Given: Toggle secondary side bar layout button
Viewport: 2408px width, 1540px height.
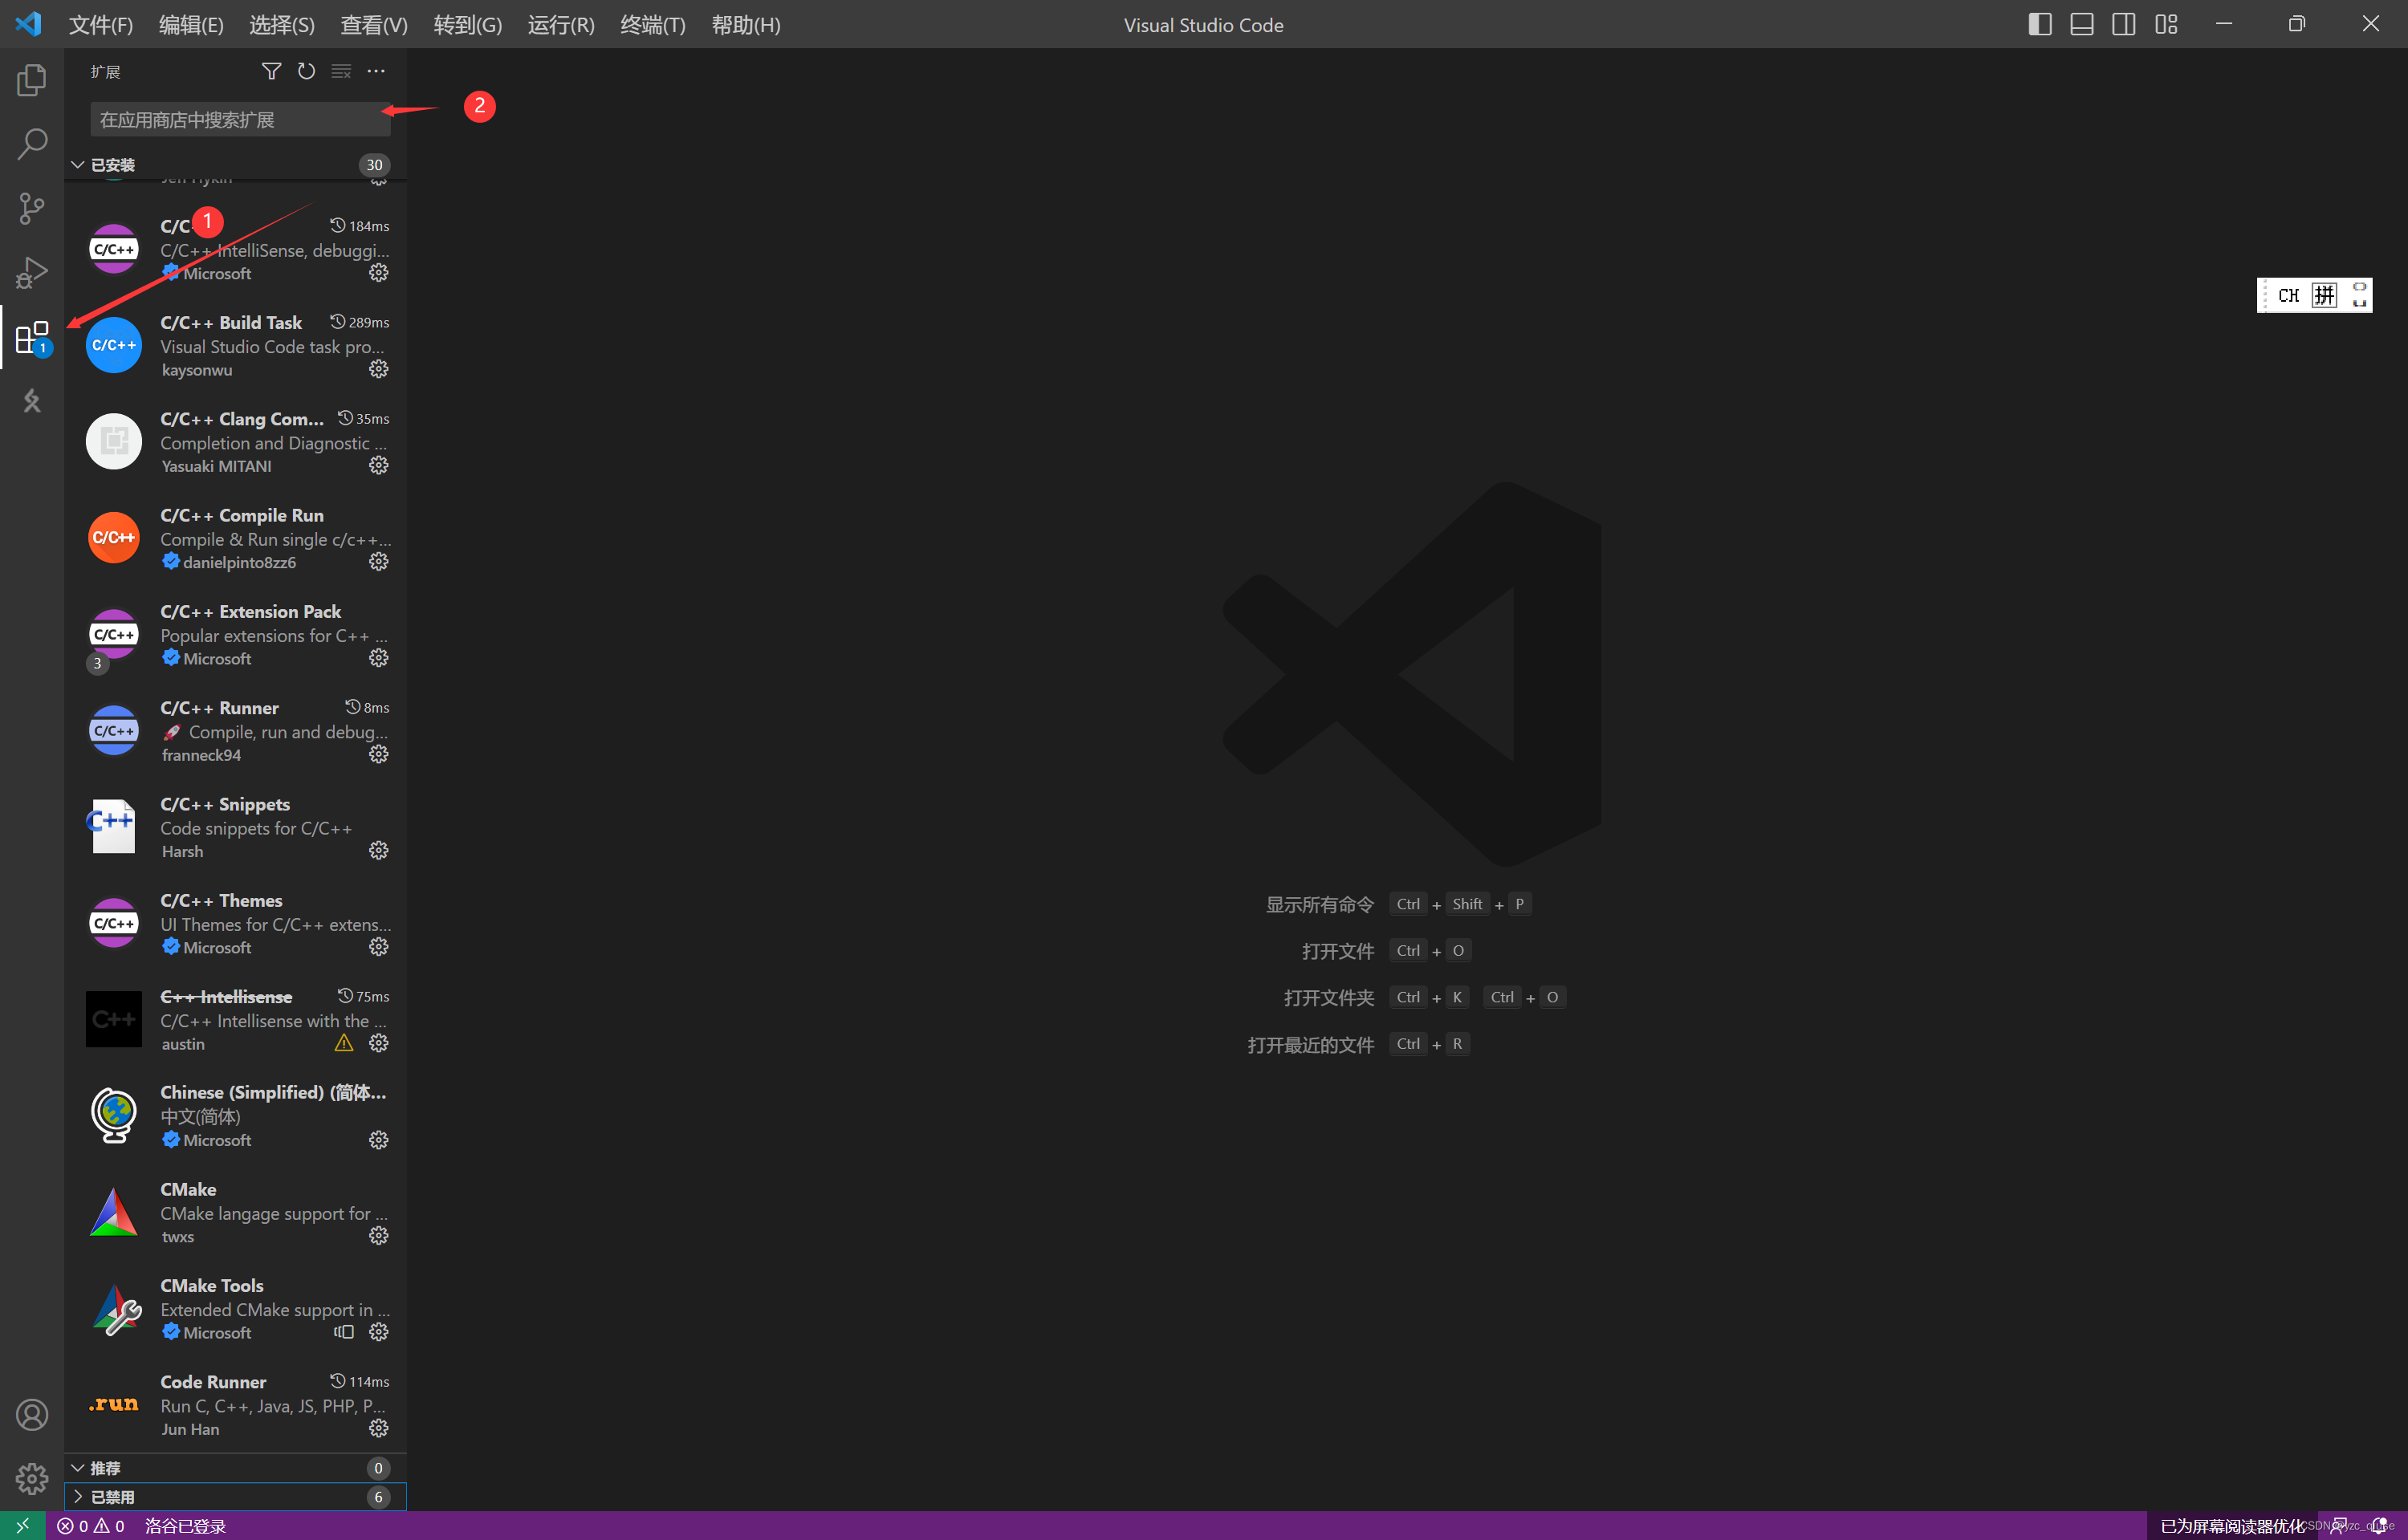Looking at the screenshot, I should (x=2124, y=24).
